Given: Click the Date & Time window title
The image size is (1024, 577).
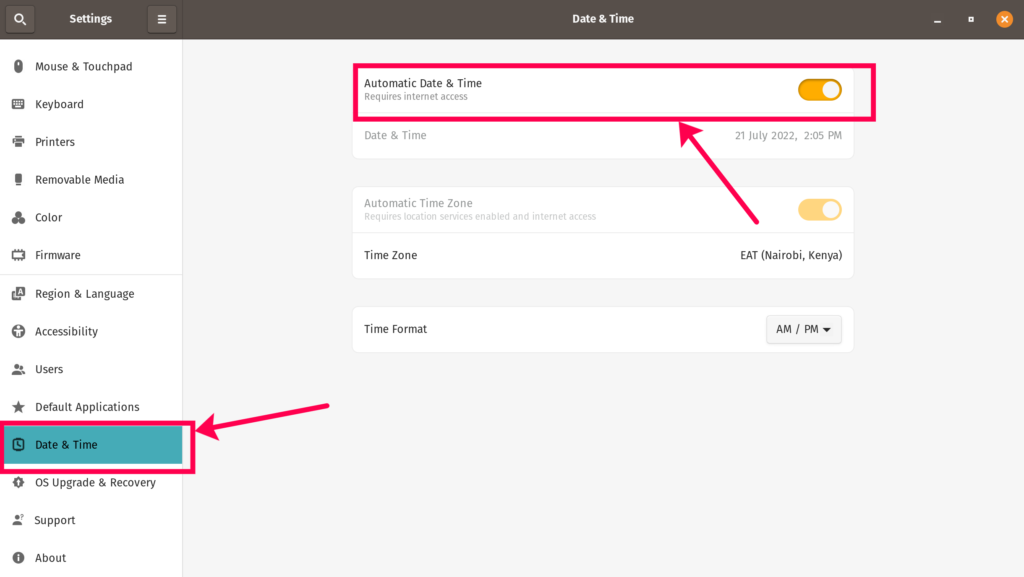Looking at the screenshot, I should [x=603, y=19].
